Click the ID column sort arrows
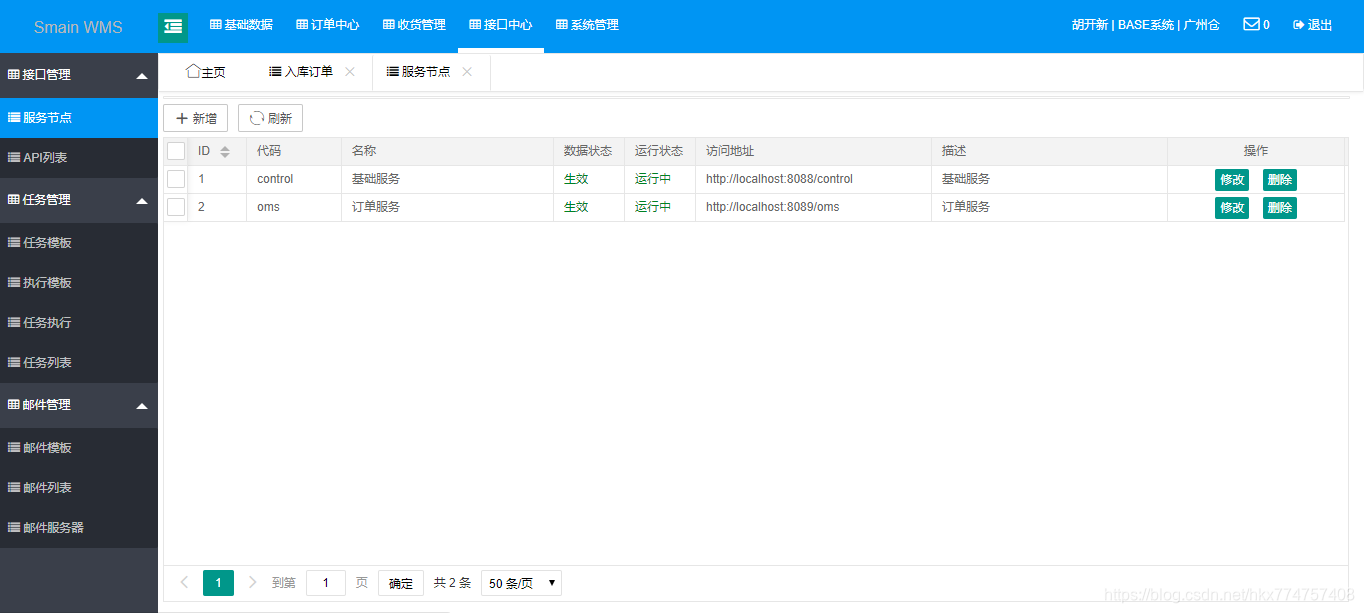Viewport: 1364px width, 613px height. pos(225,151)
